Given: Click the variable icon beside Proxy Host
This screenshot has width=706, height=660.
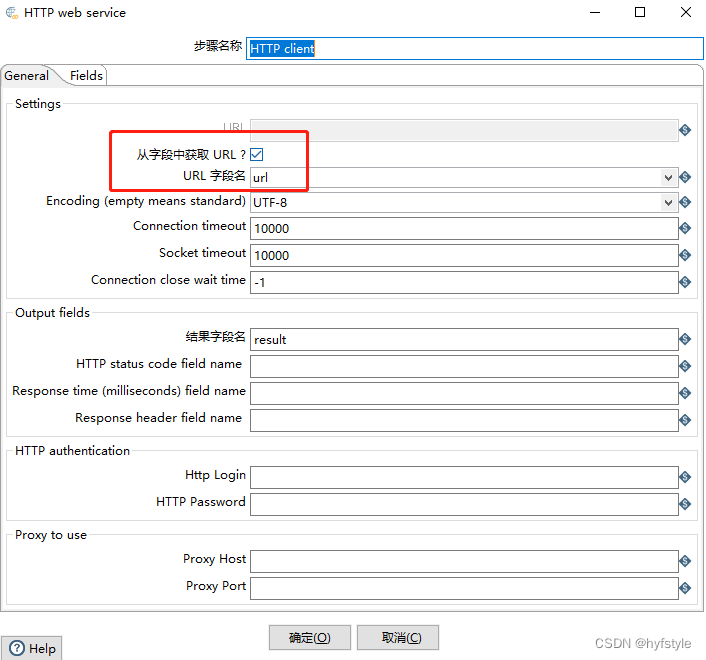Looking at the screenshot, I should (x=685, y=561).
